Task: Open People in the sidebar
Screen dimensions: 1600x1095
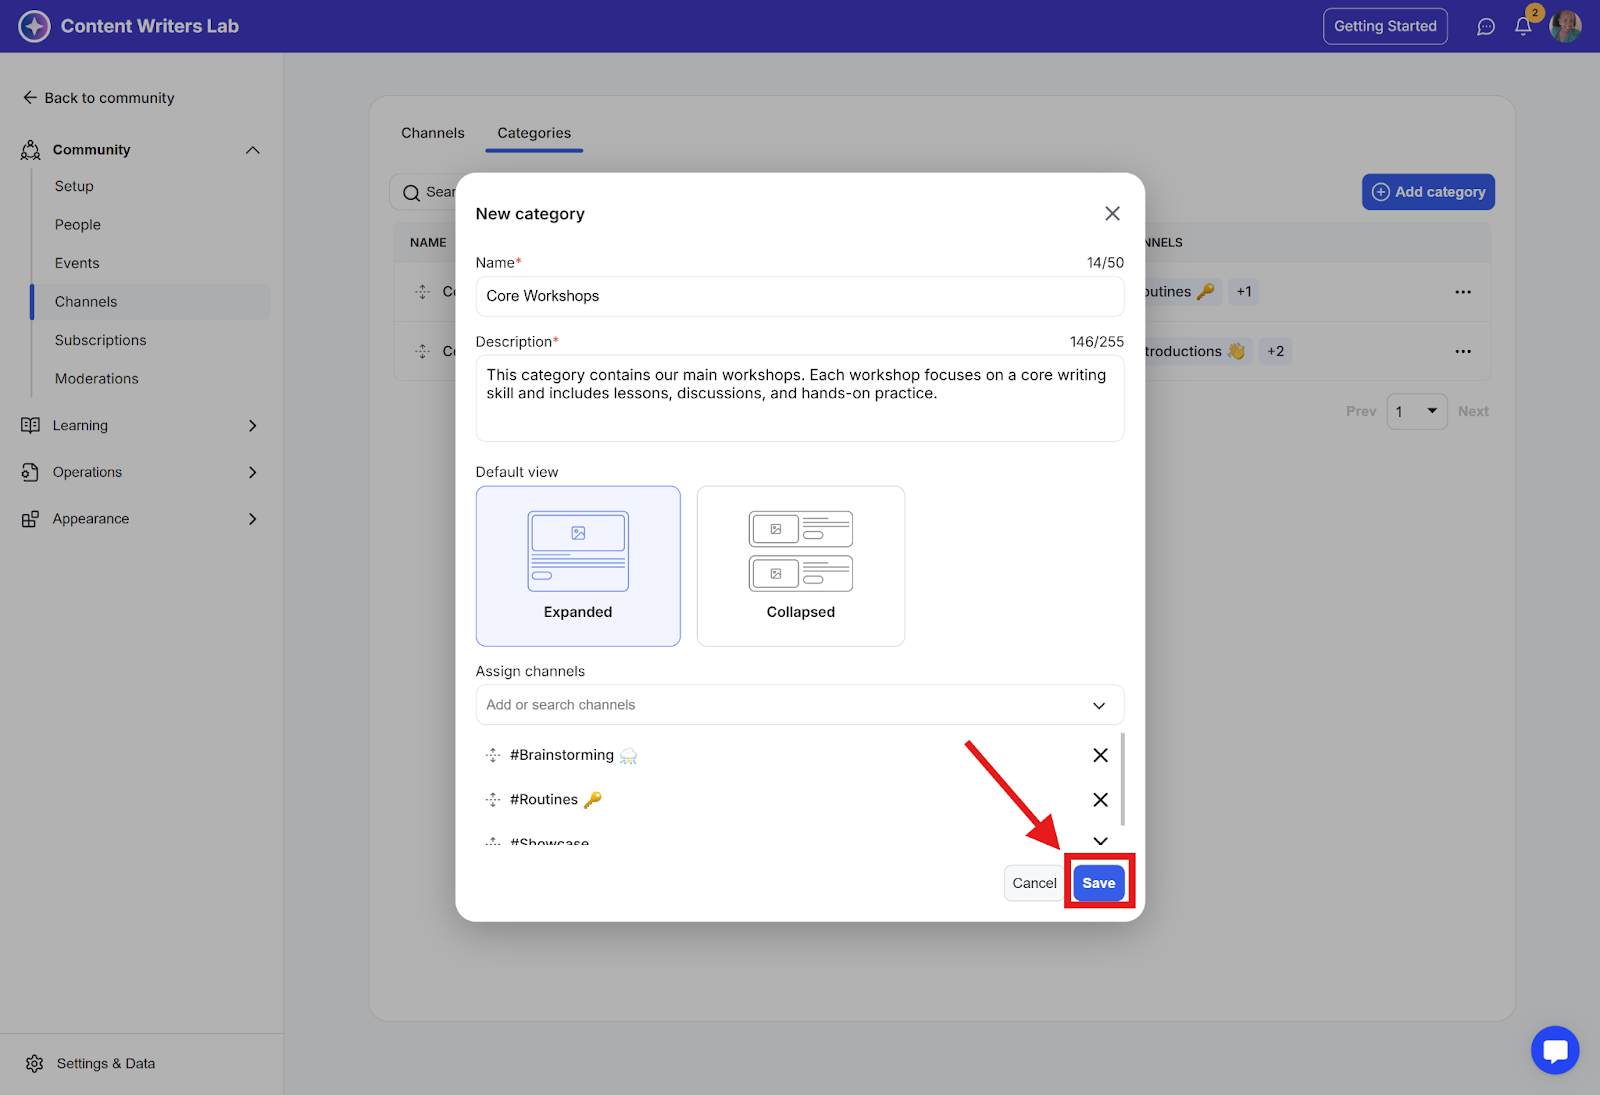Action: click(x=78, y=225)
